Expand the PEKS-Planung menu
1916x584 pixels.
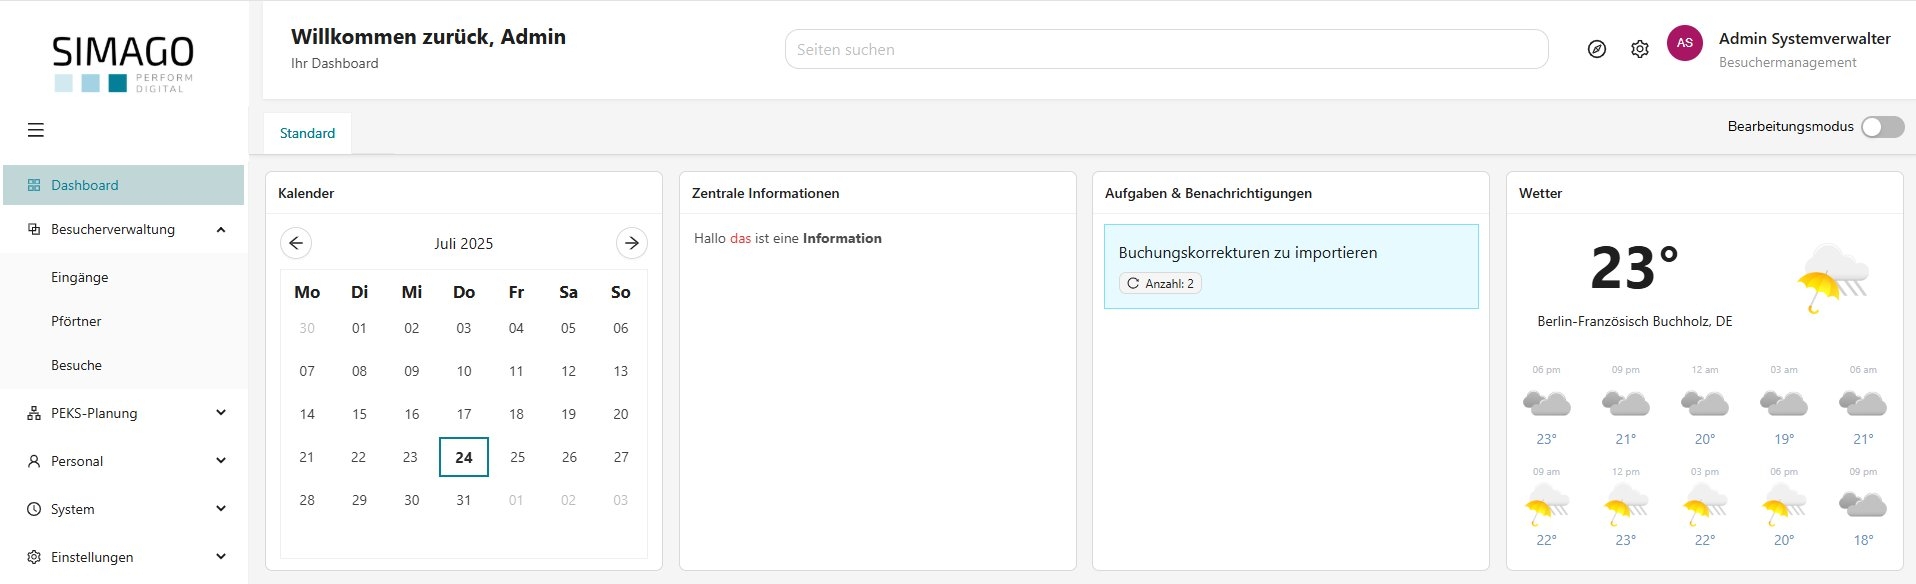click(221, 413)
